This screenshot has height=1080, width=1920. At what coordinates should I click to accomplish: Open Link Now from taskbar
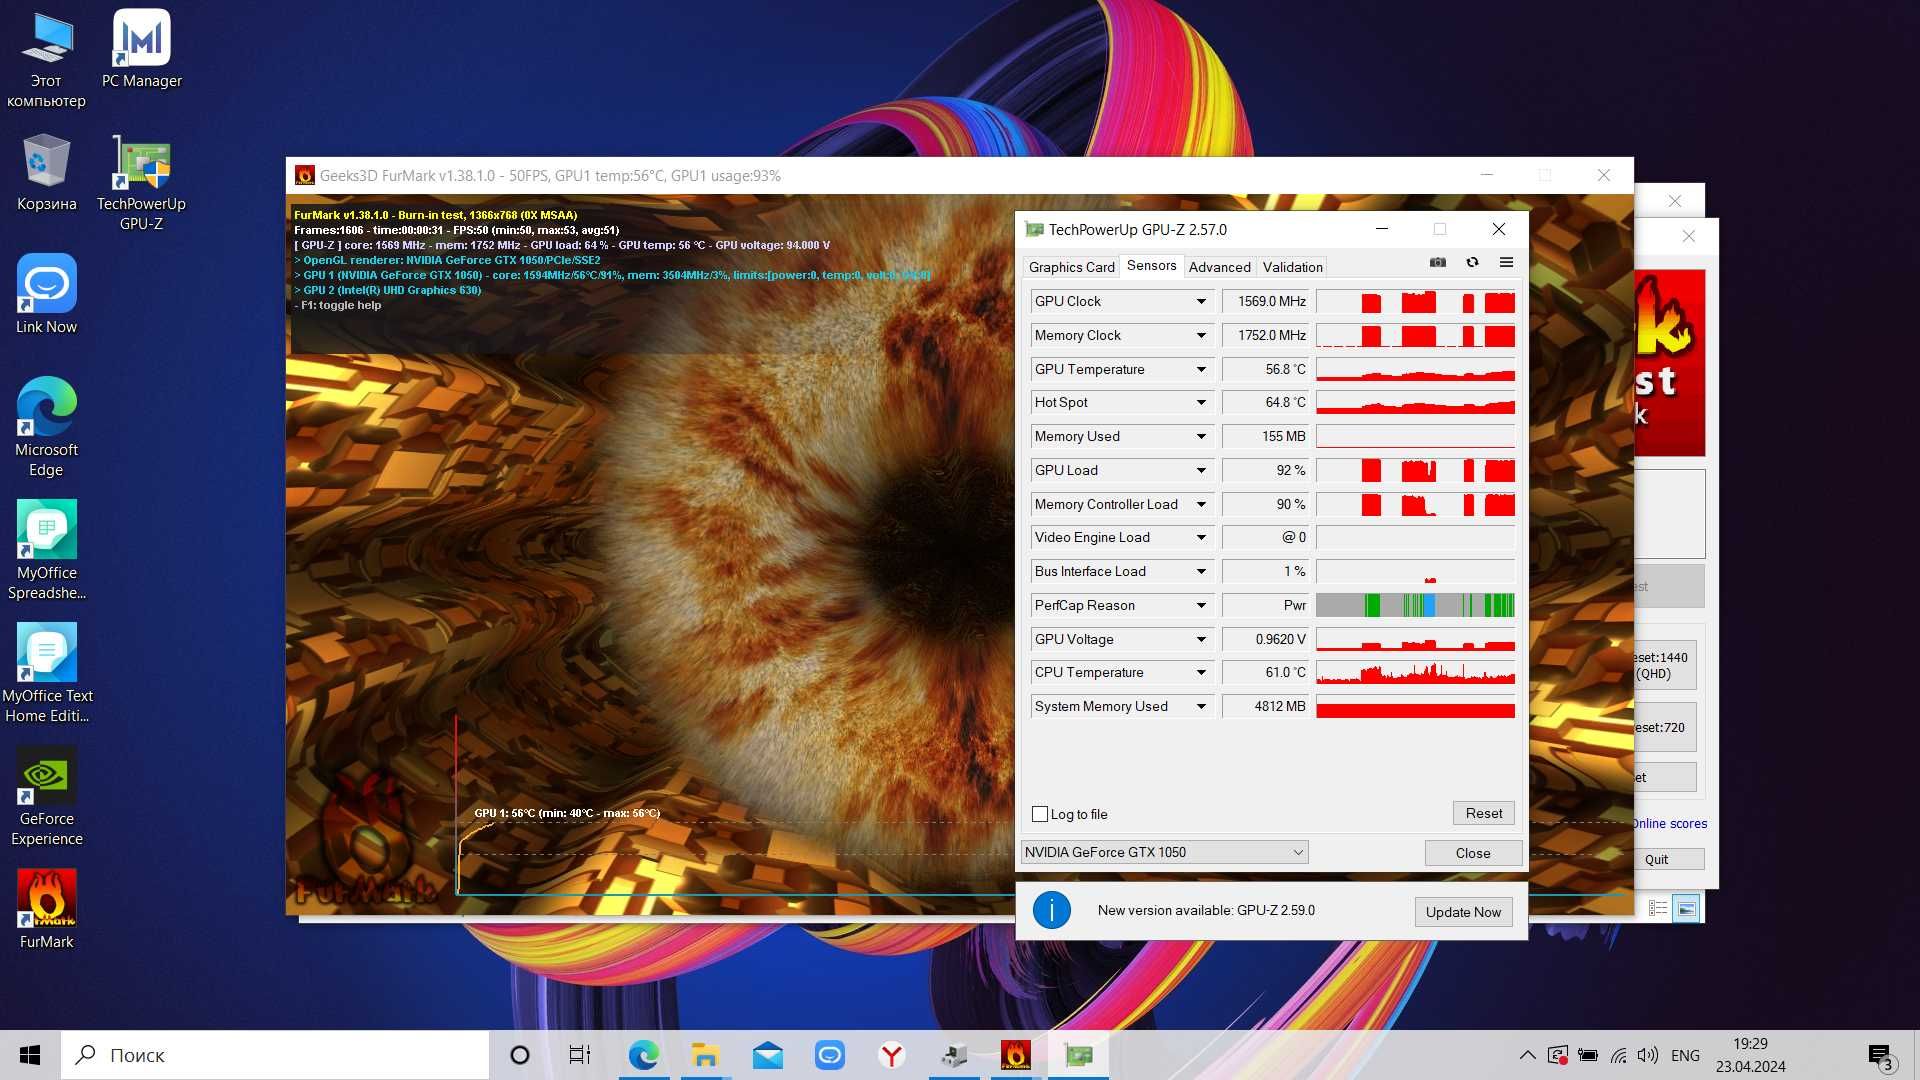(x=830, y=1055)
